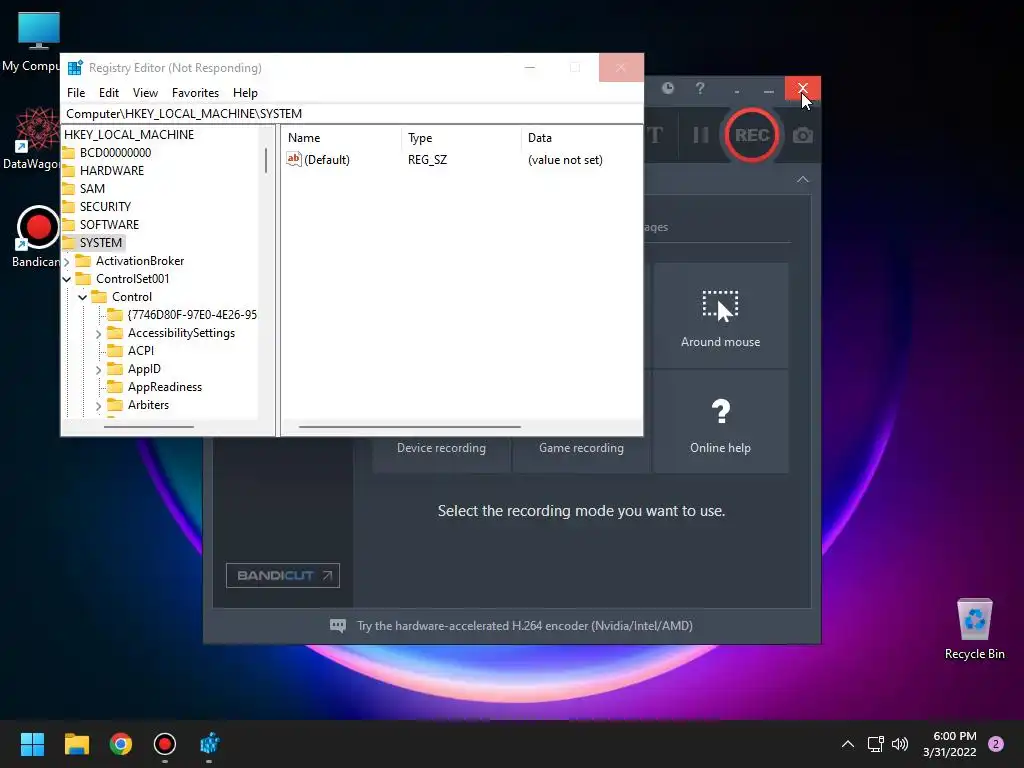Click the tree pane horizontal scrollbar
The width and height of the screenshot is (1024, 768).
(x=149, y=427)
